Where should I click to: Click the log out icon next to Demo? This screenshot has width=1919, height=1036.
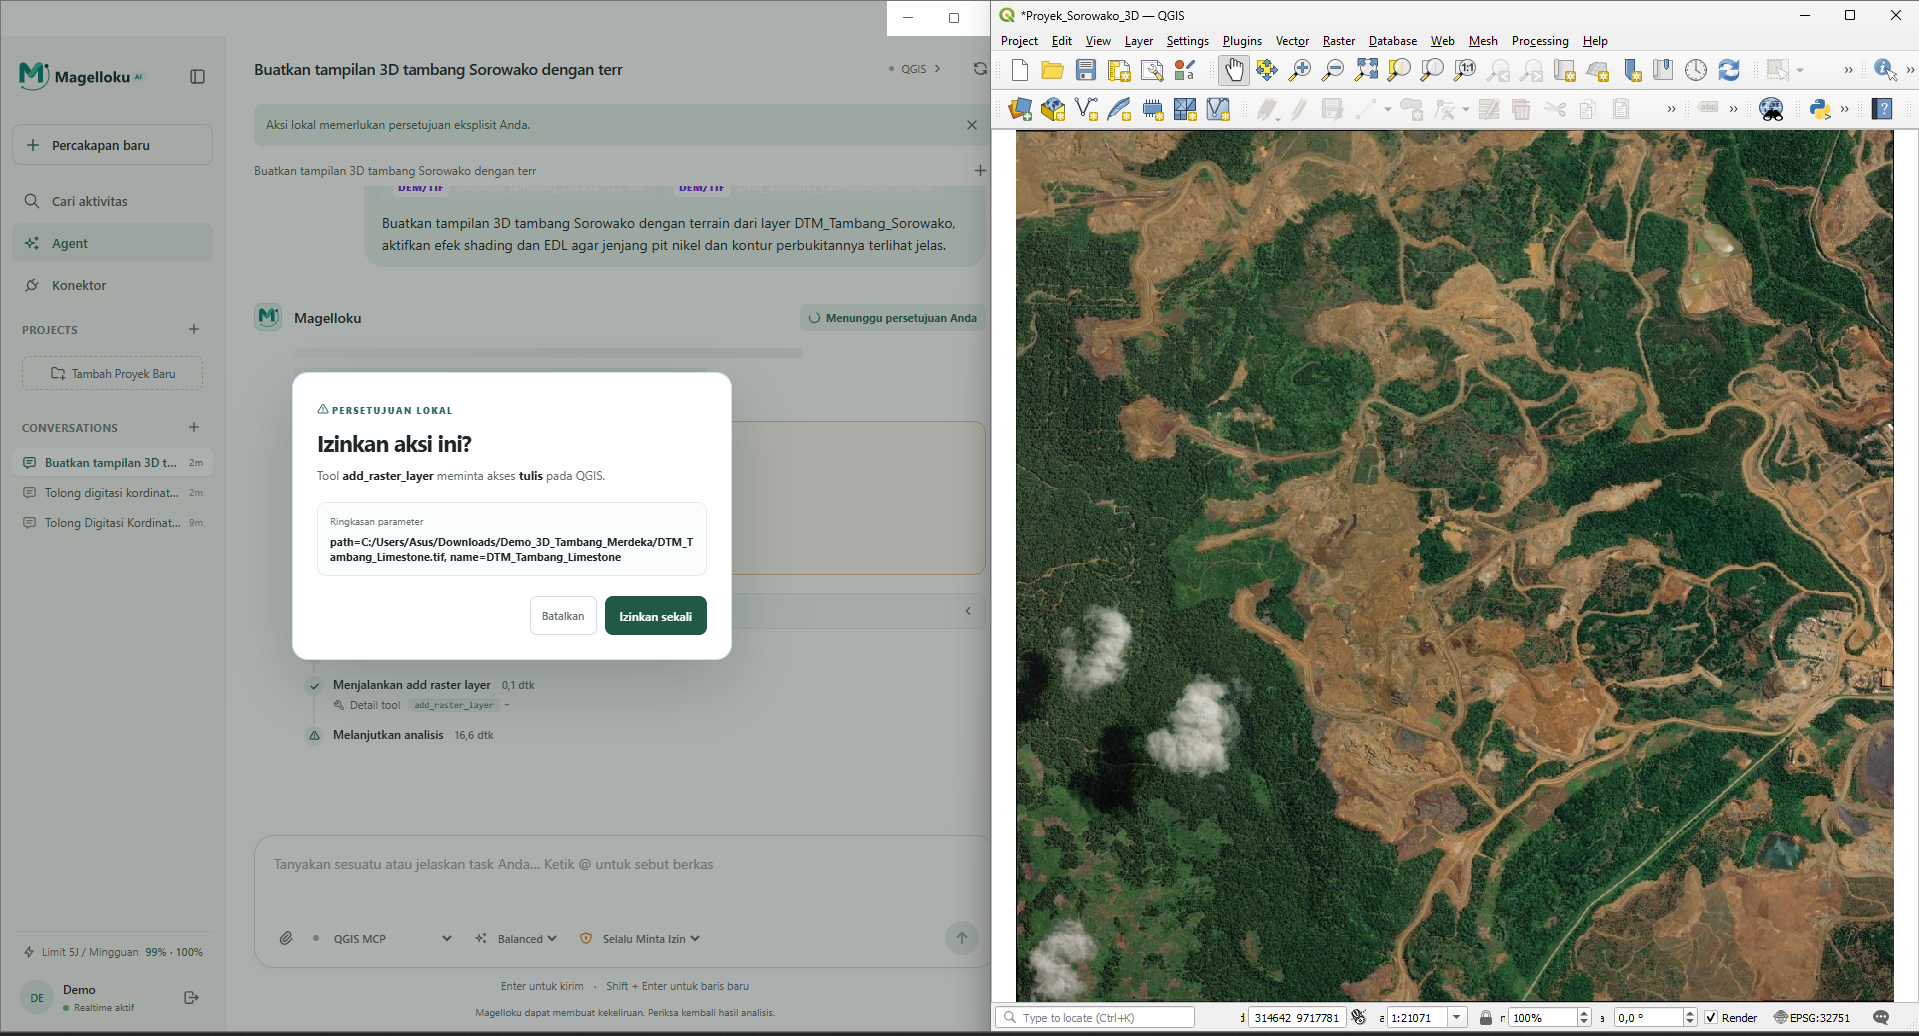192,997
